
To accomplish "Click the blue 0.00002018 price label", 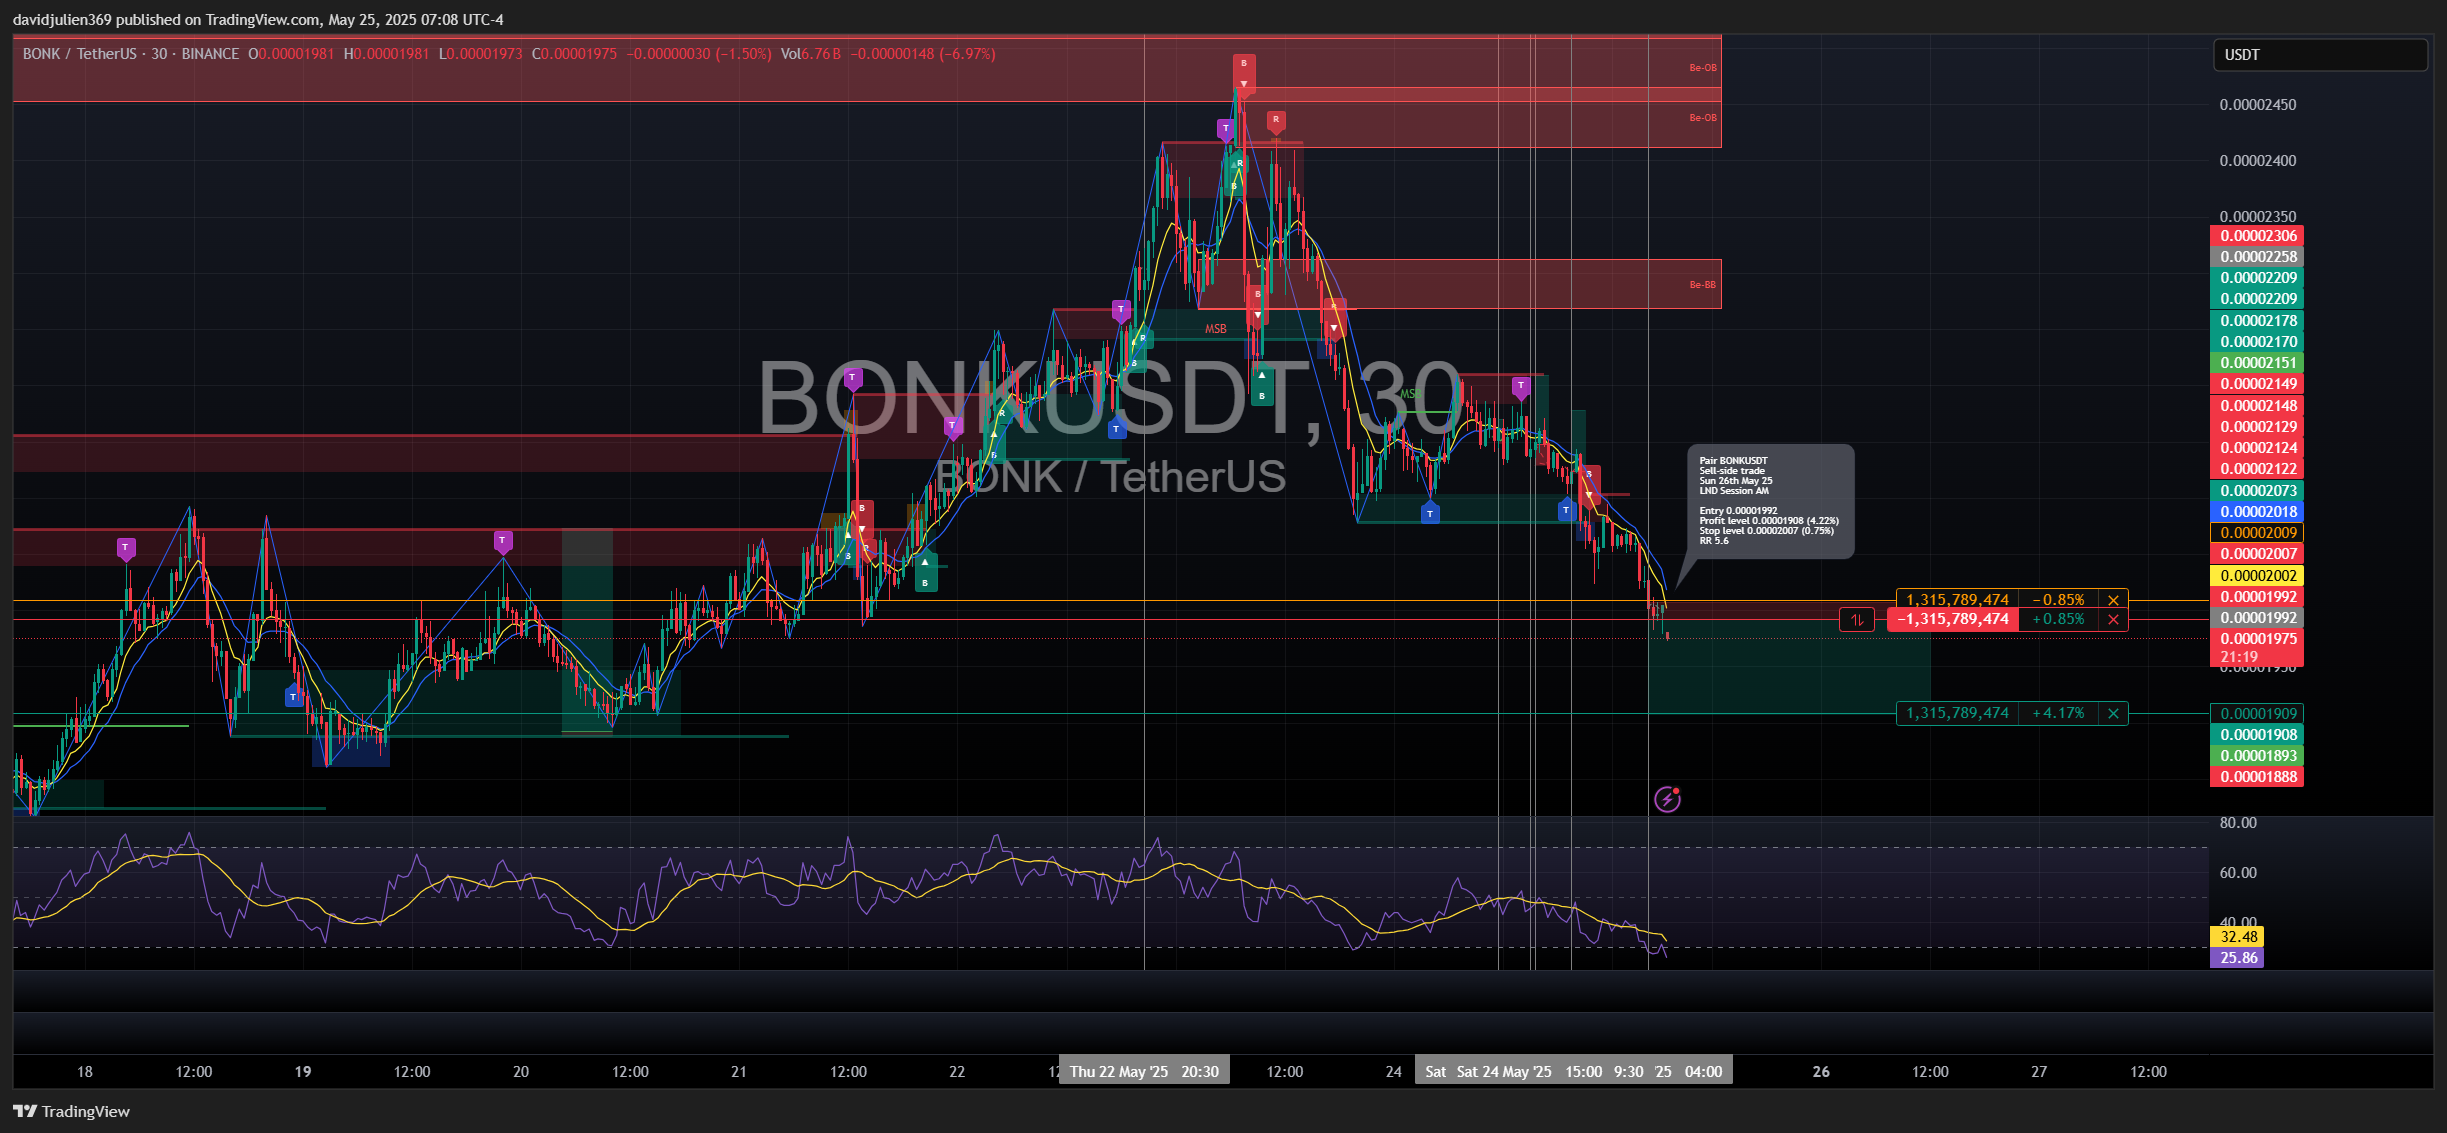I will (x=2256, y=512).
